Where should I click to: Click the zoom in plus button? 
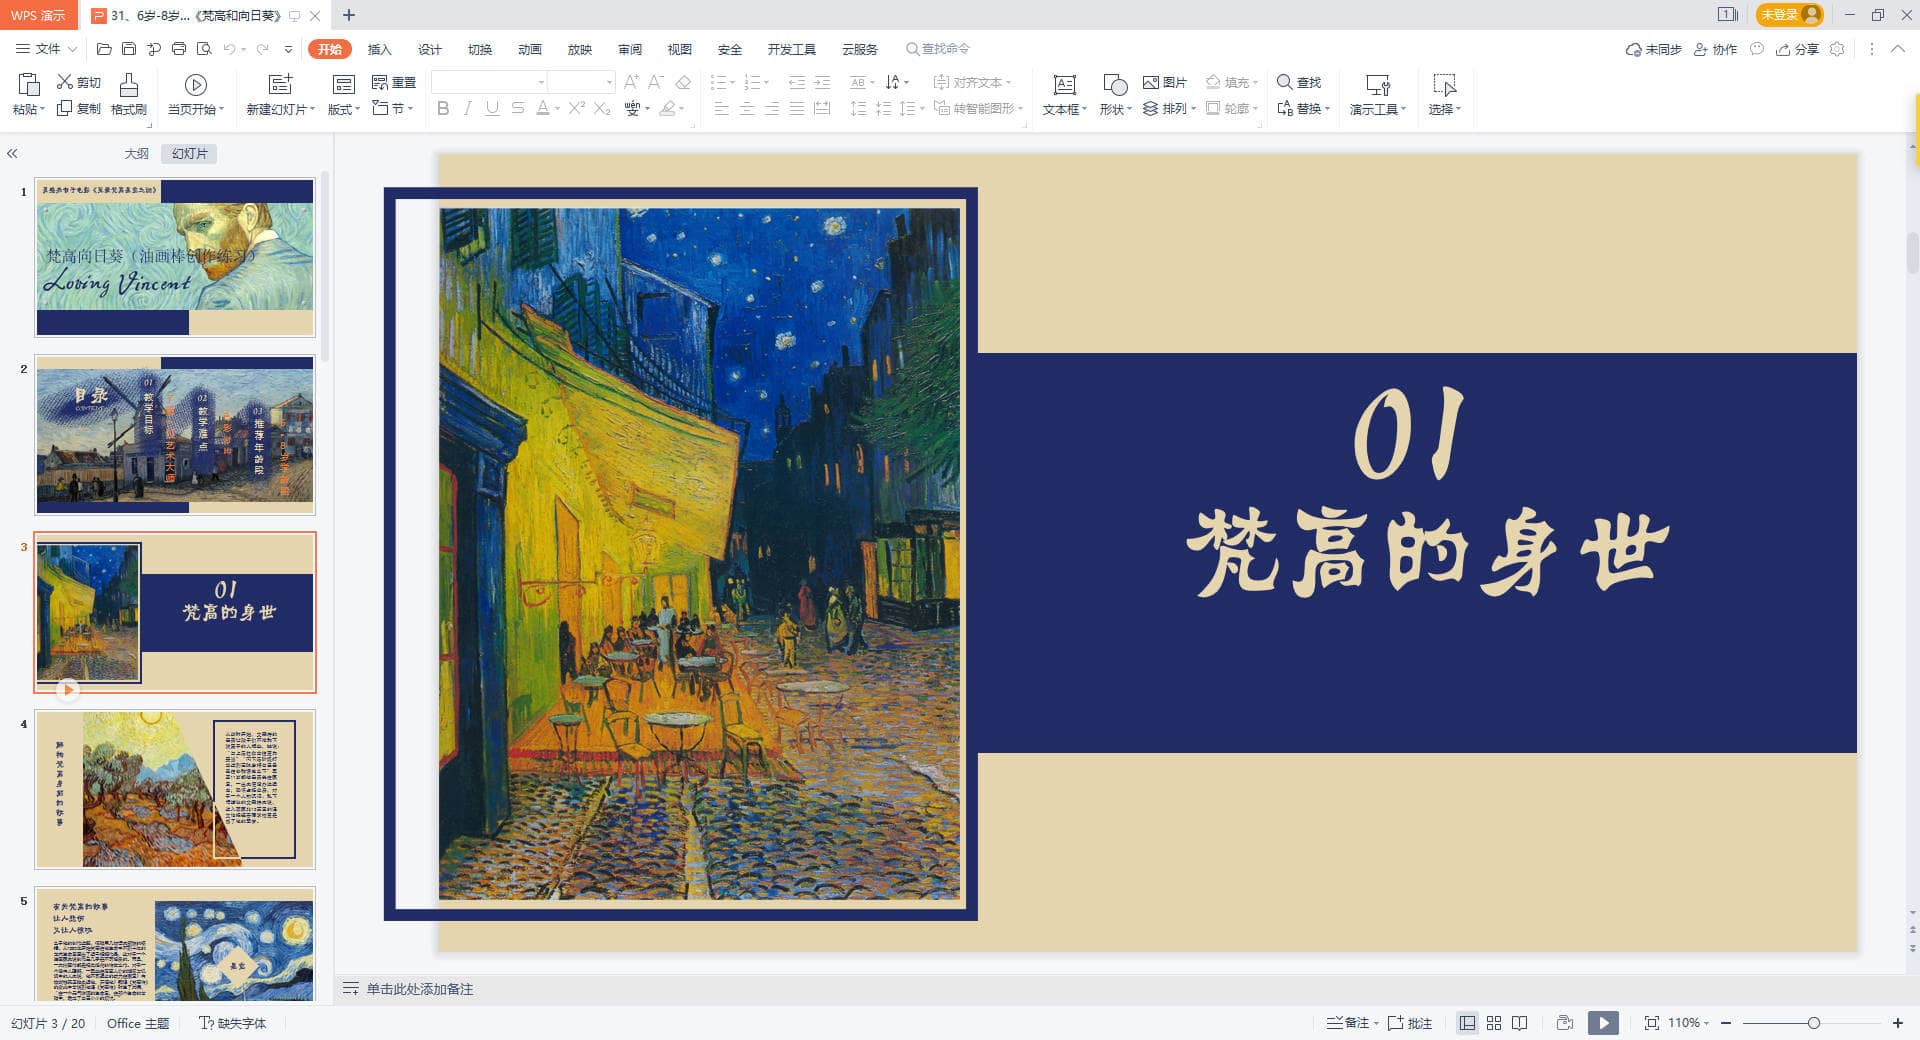point(1898,1023)
